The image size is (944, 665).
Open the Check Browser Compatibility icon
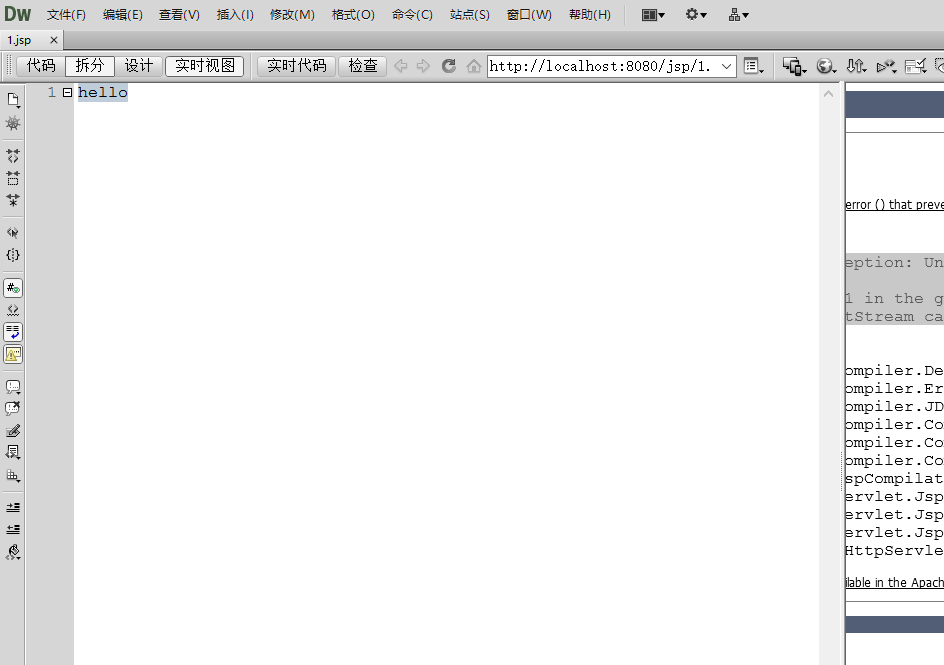(x=916, y=66)
